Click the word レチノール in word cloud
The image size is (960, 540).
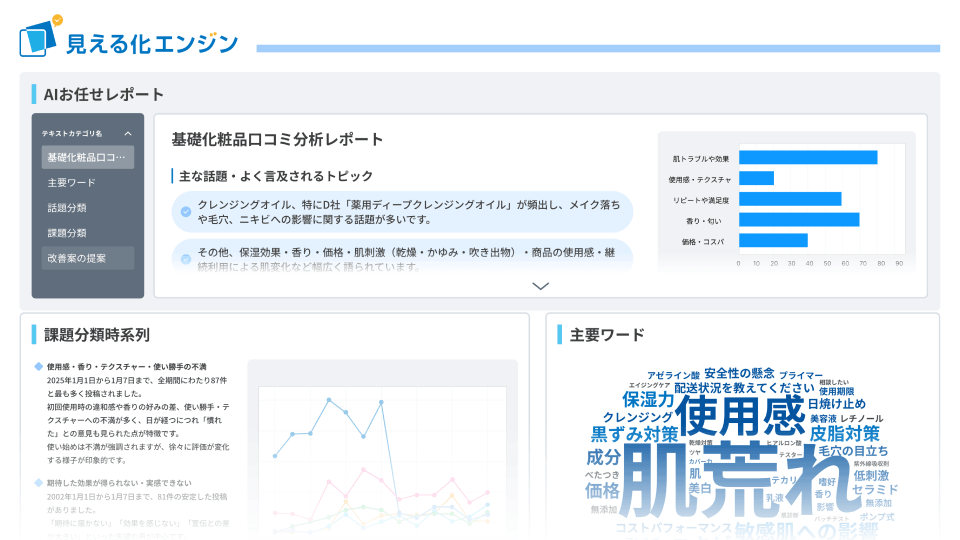861,418
